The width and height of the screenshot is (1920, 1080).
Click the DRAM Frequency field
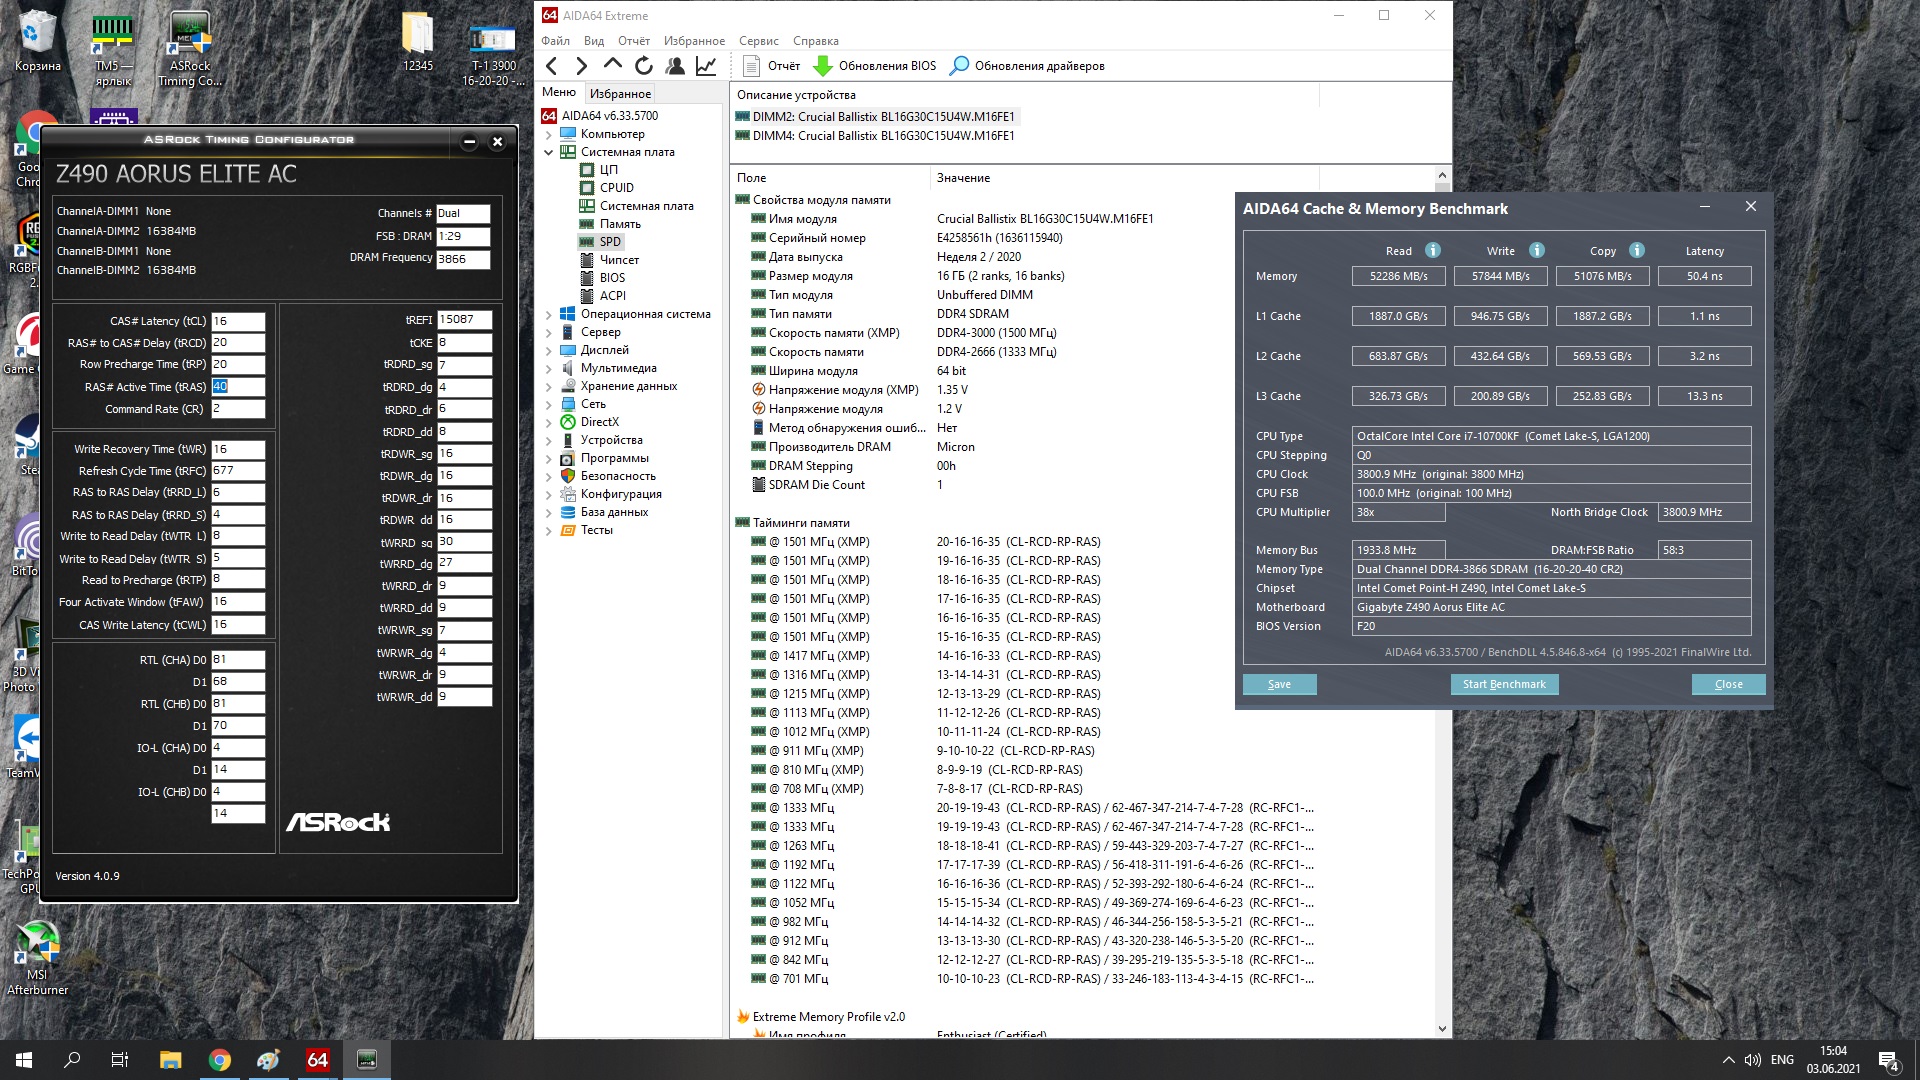click(x=463, y=259)
